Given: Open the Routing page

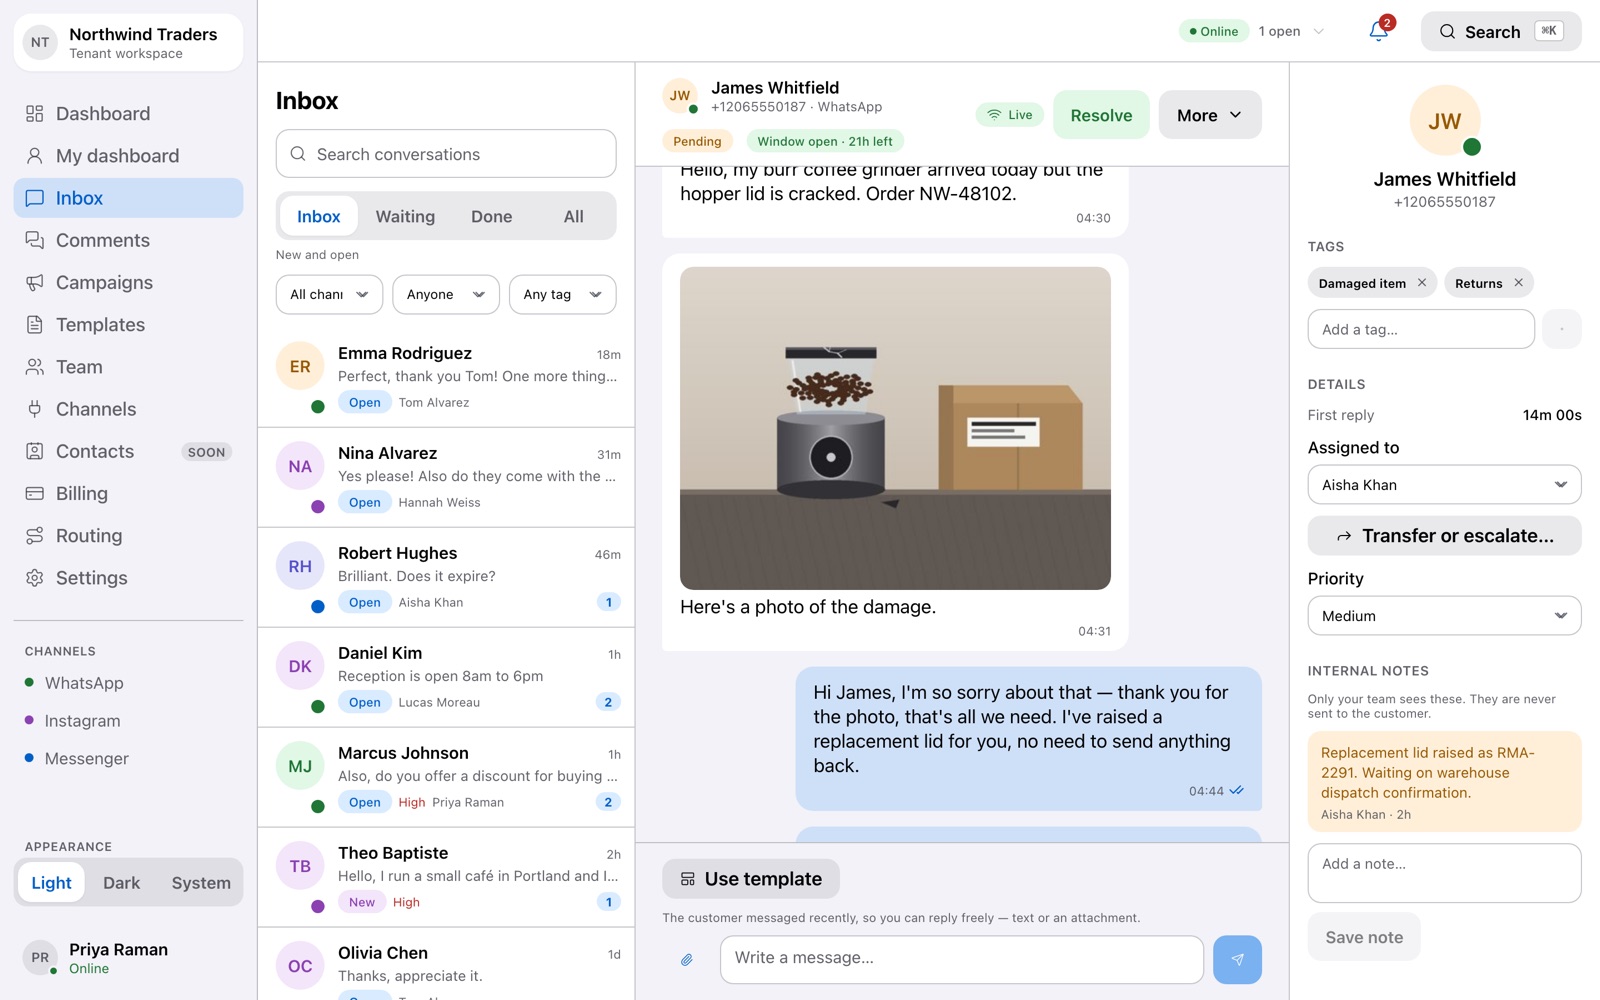Looking at the screenshot, I should pos(128,536).
